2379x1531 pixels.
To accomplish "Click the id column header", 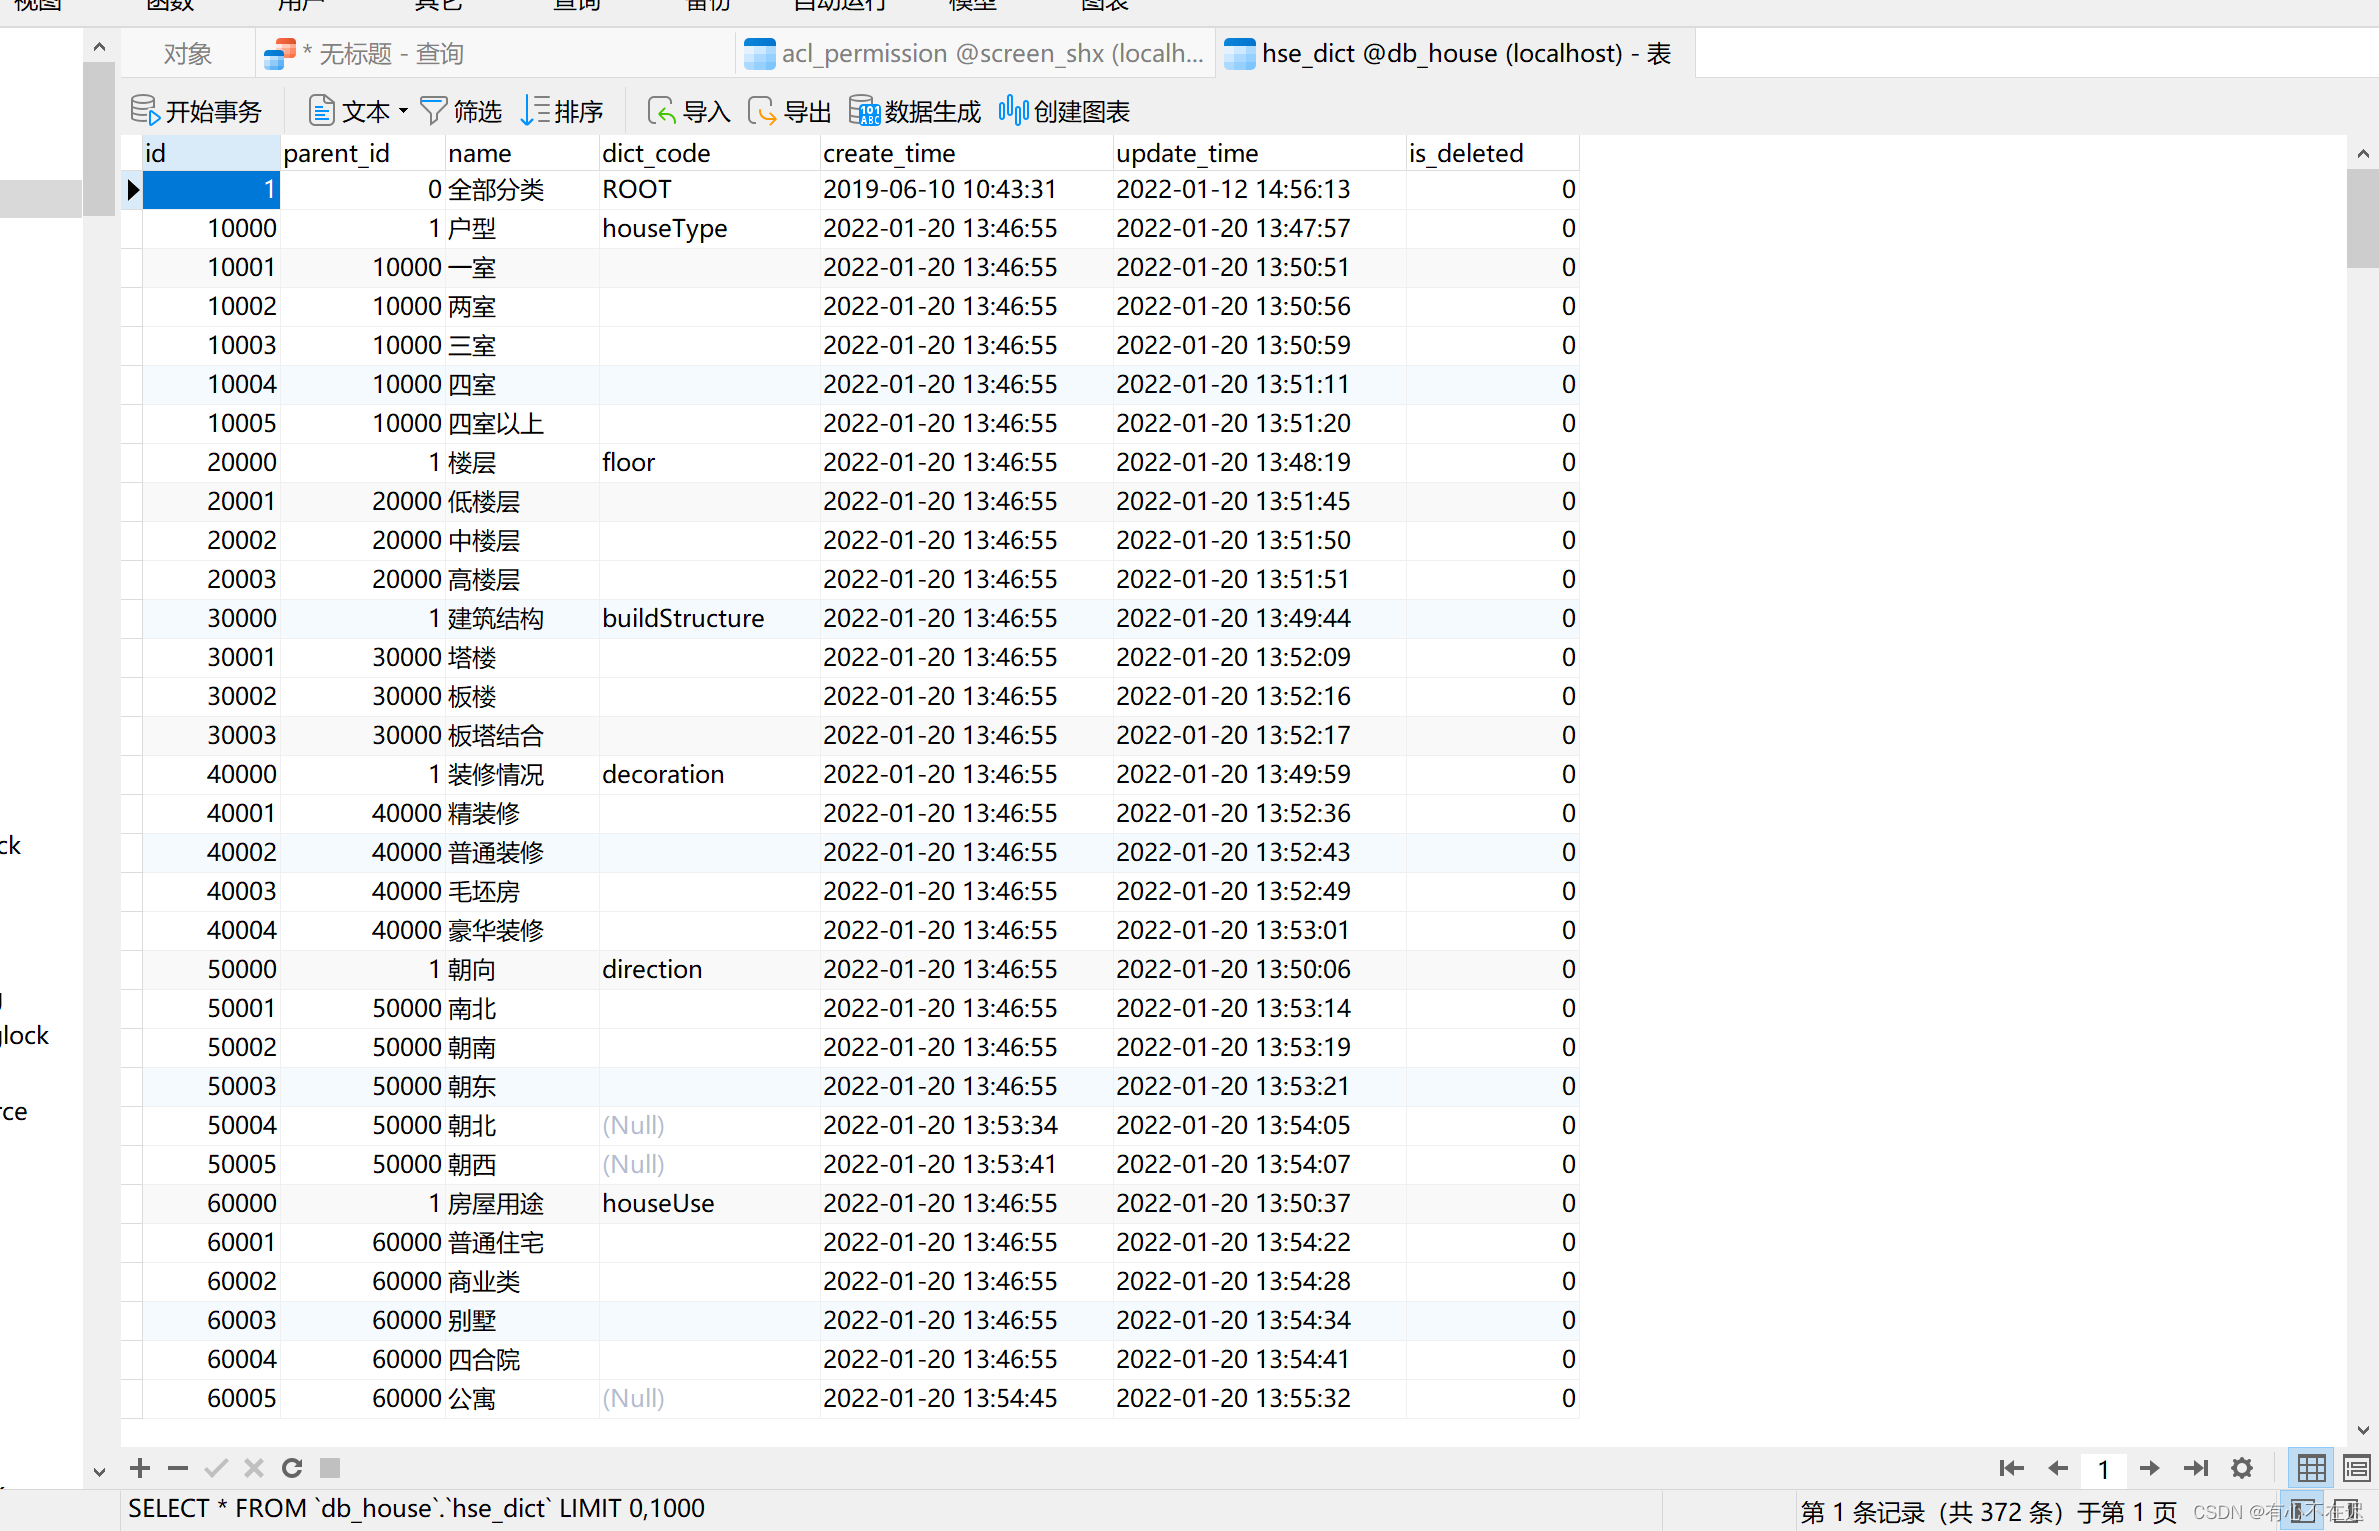I will 211,152.
